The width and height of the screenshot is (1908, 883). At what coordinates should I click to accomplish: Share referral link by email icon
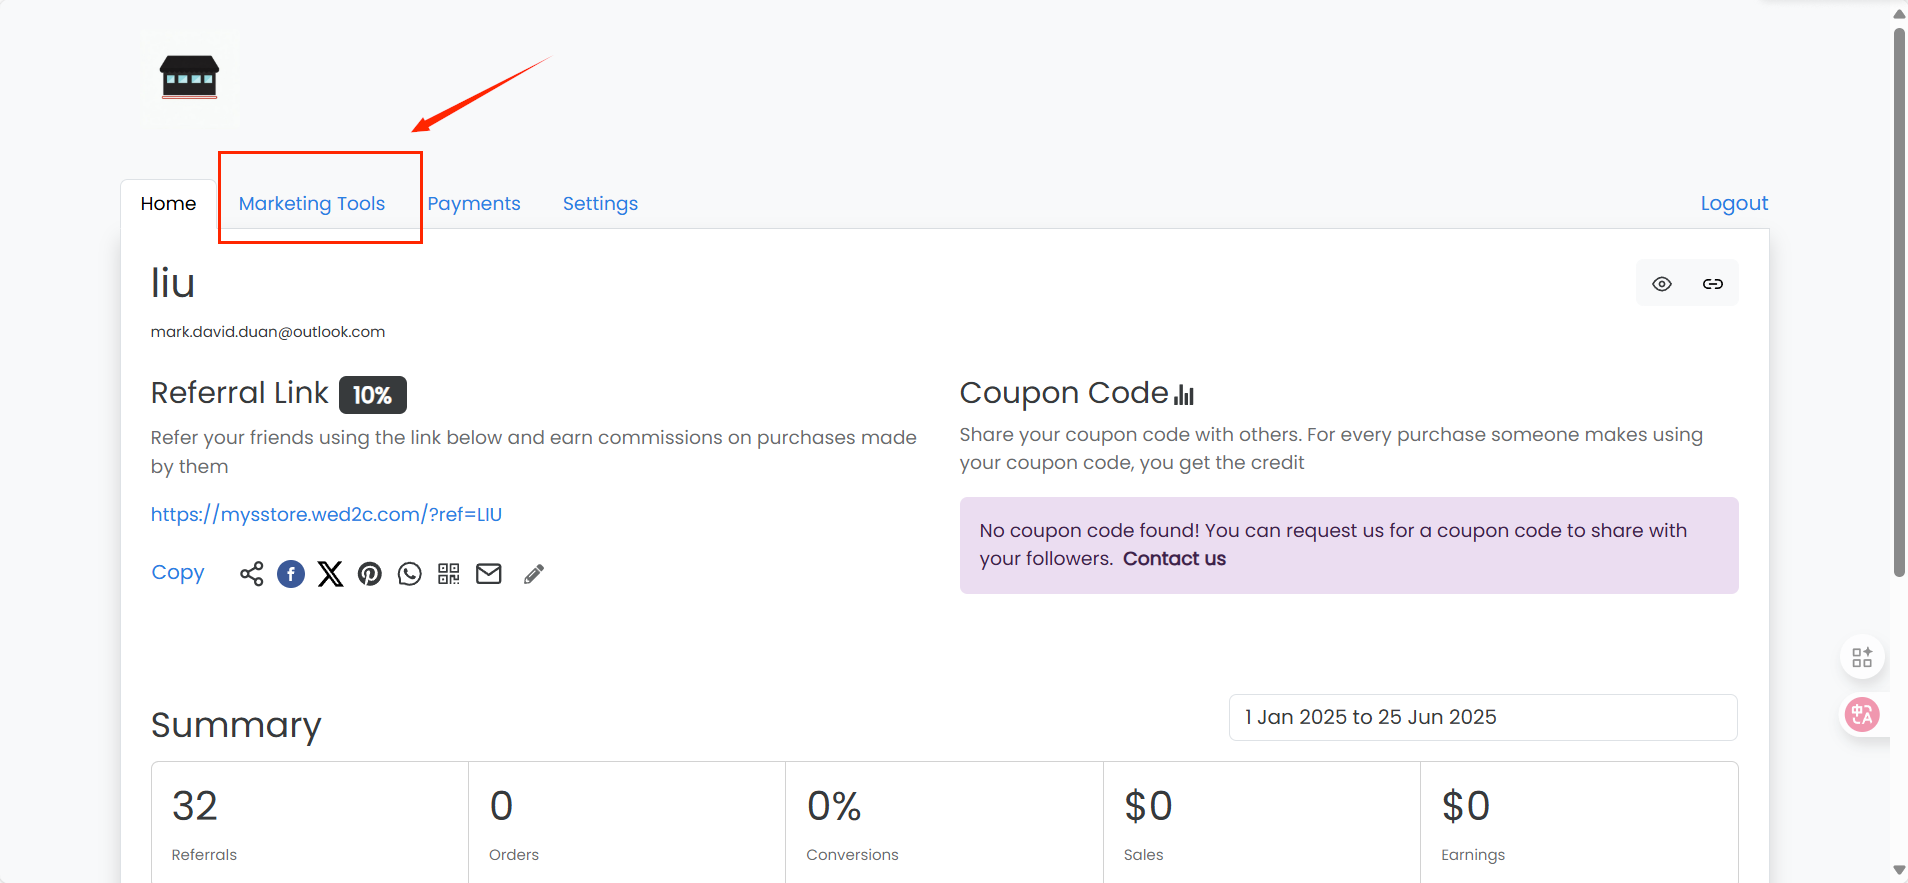(x=488, y=574)
